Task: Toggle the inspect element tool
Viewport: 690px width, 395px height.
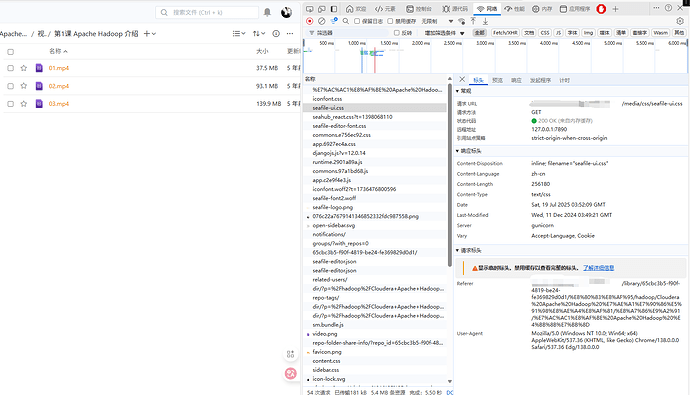Action: (310, 9)
